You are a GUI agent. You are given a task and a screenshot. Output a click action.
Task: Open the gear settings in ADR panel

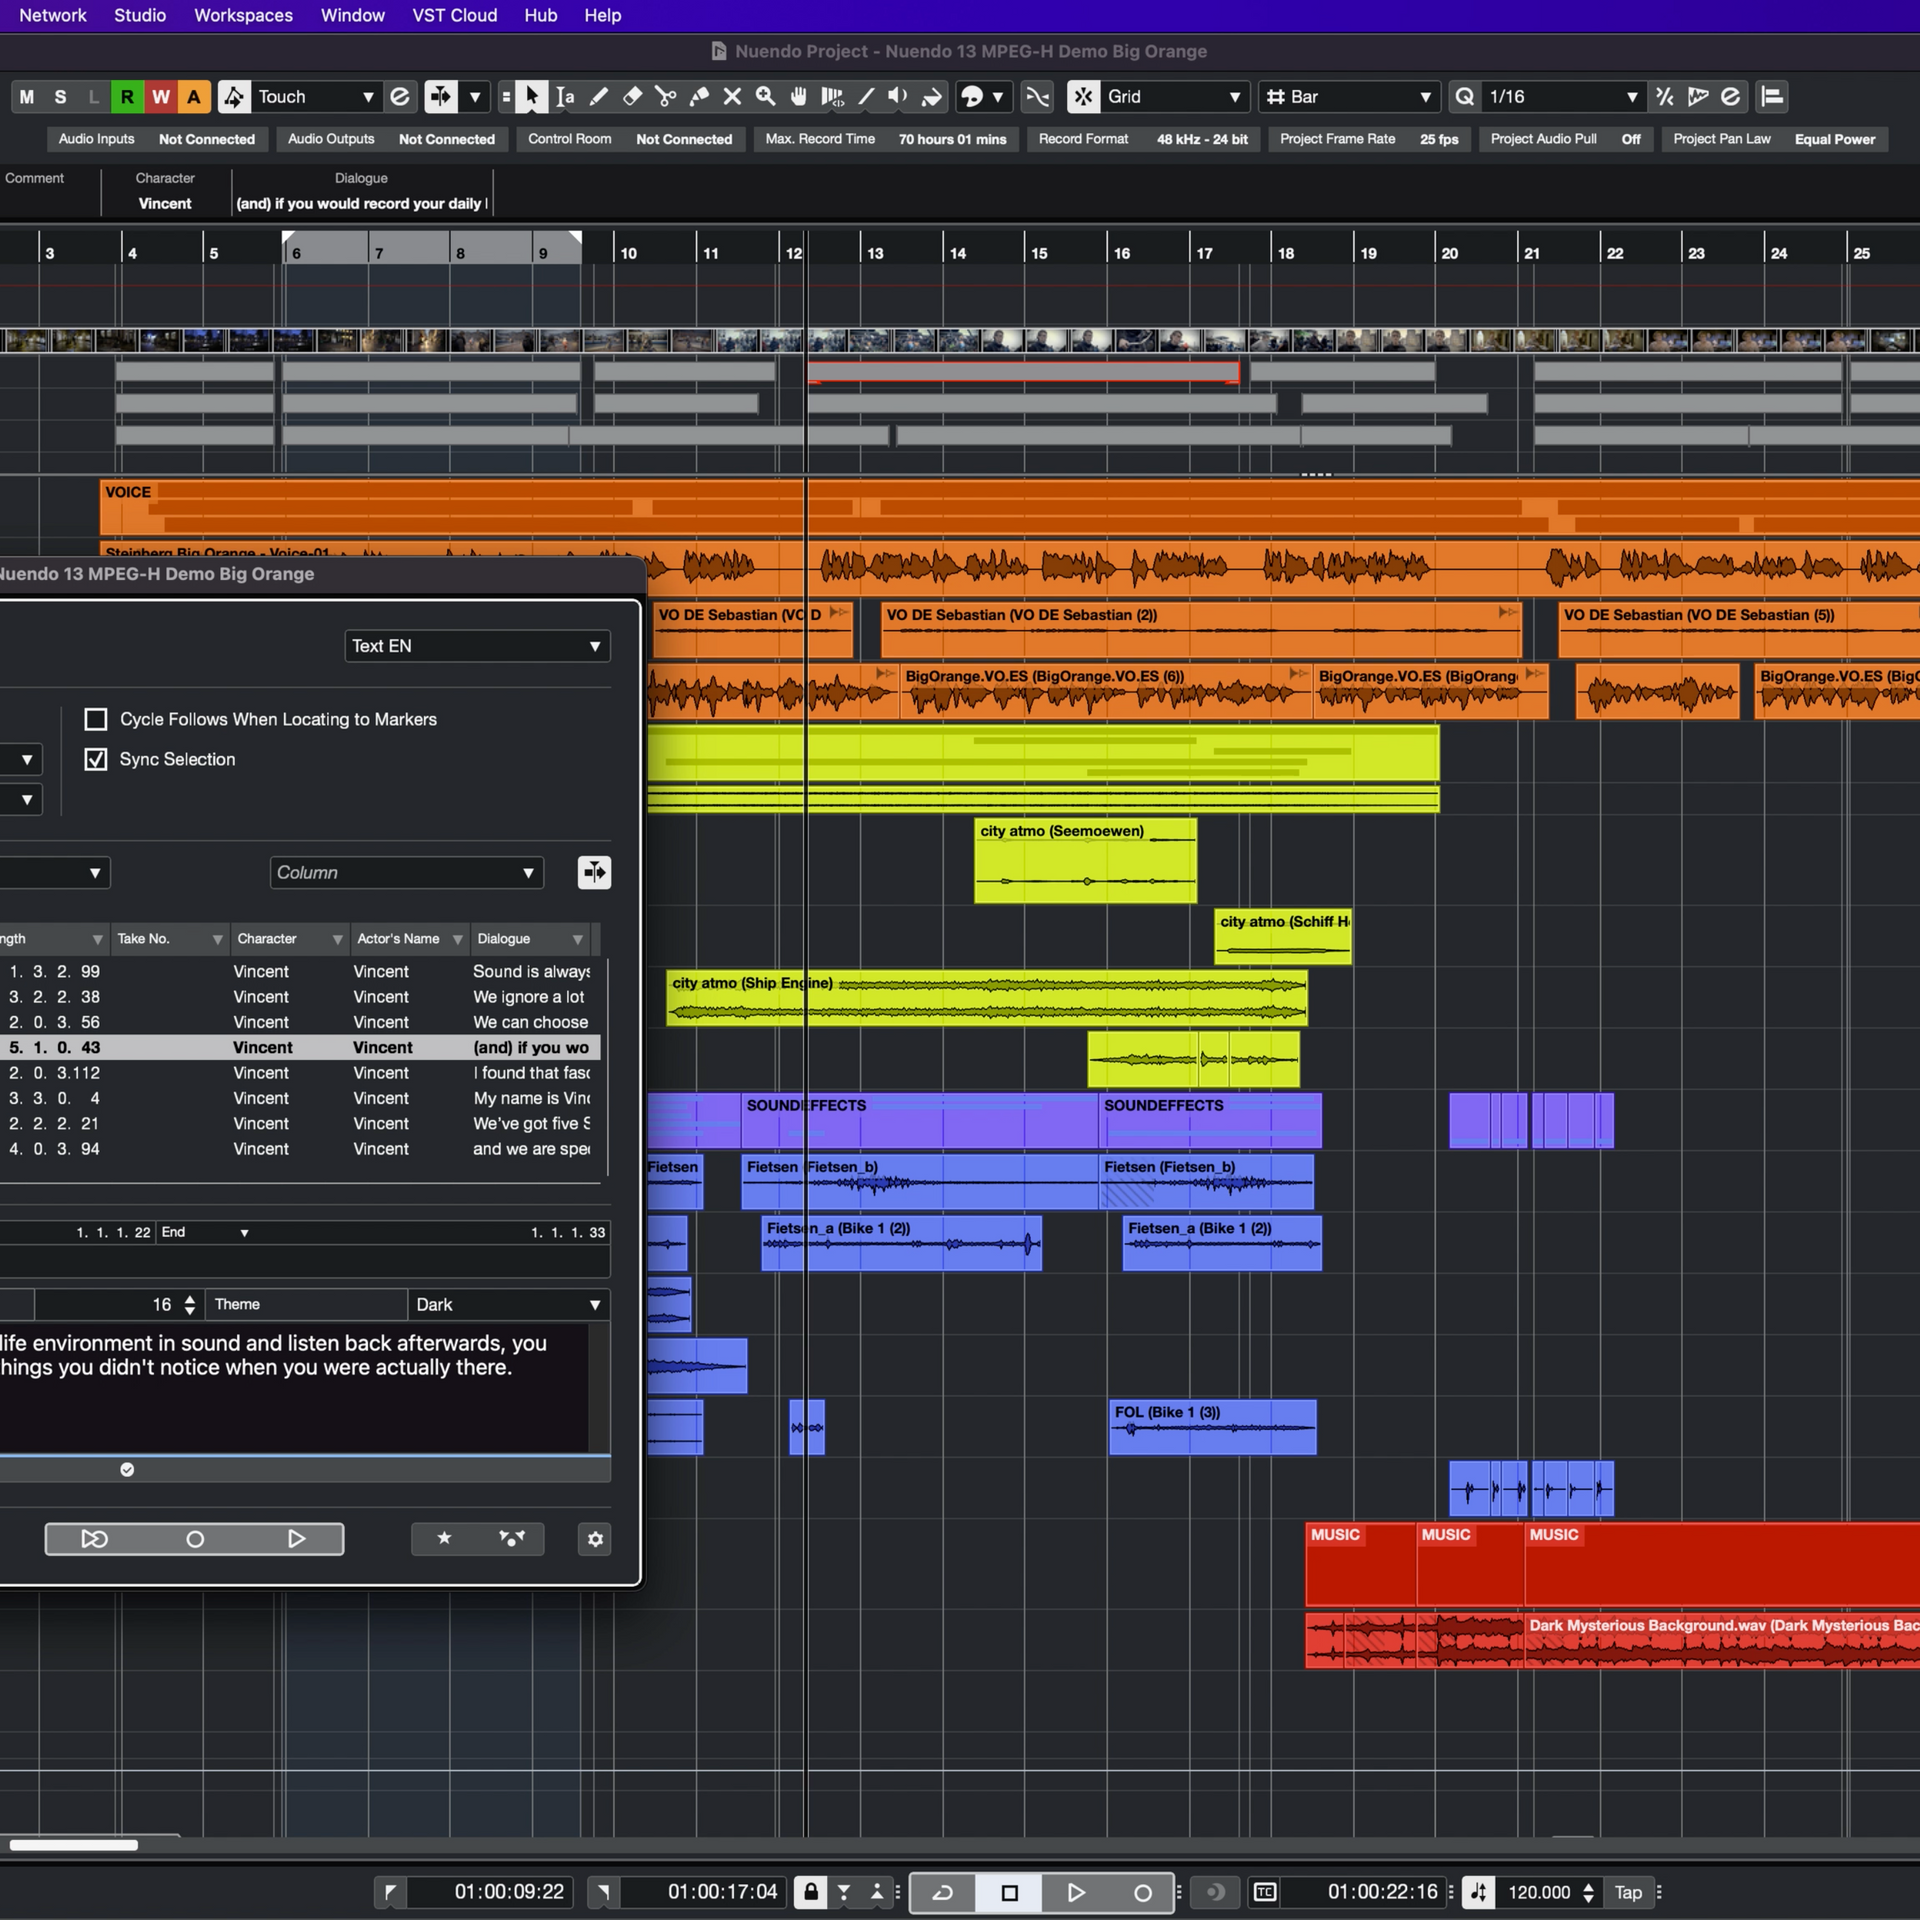pos(595,1539)
